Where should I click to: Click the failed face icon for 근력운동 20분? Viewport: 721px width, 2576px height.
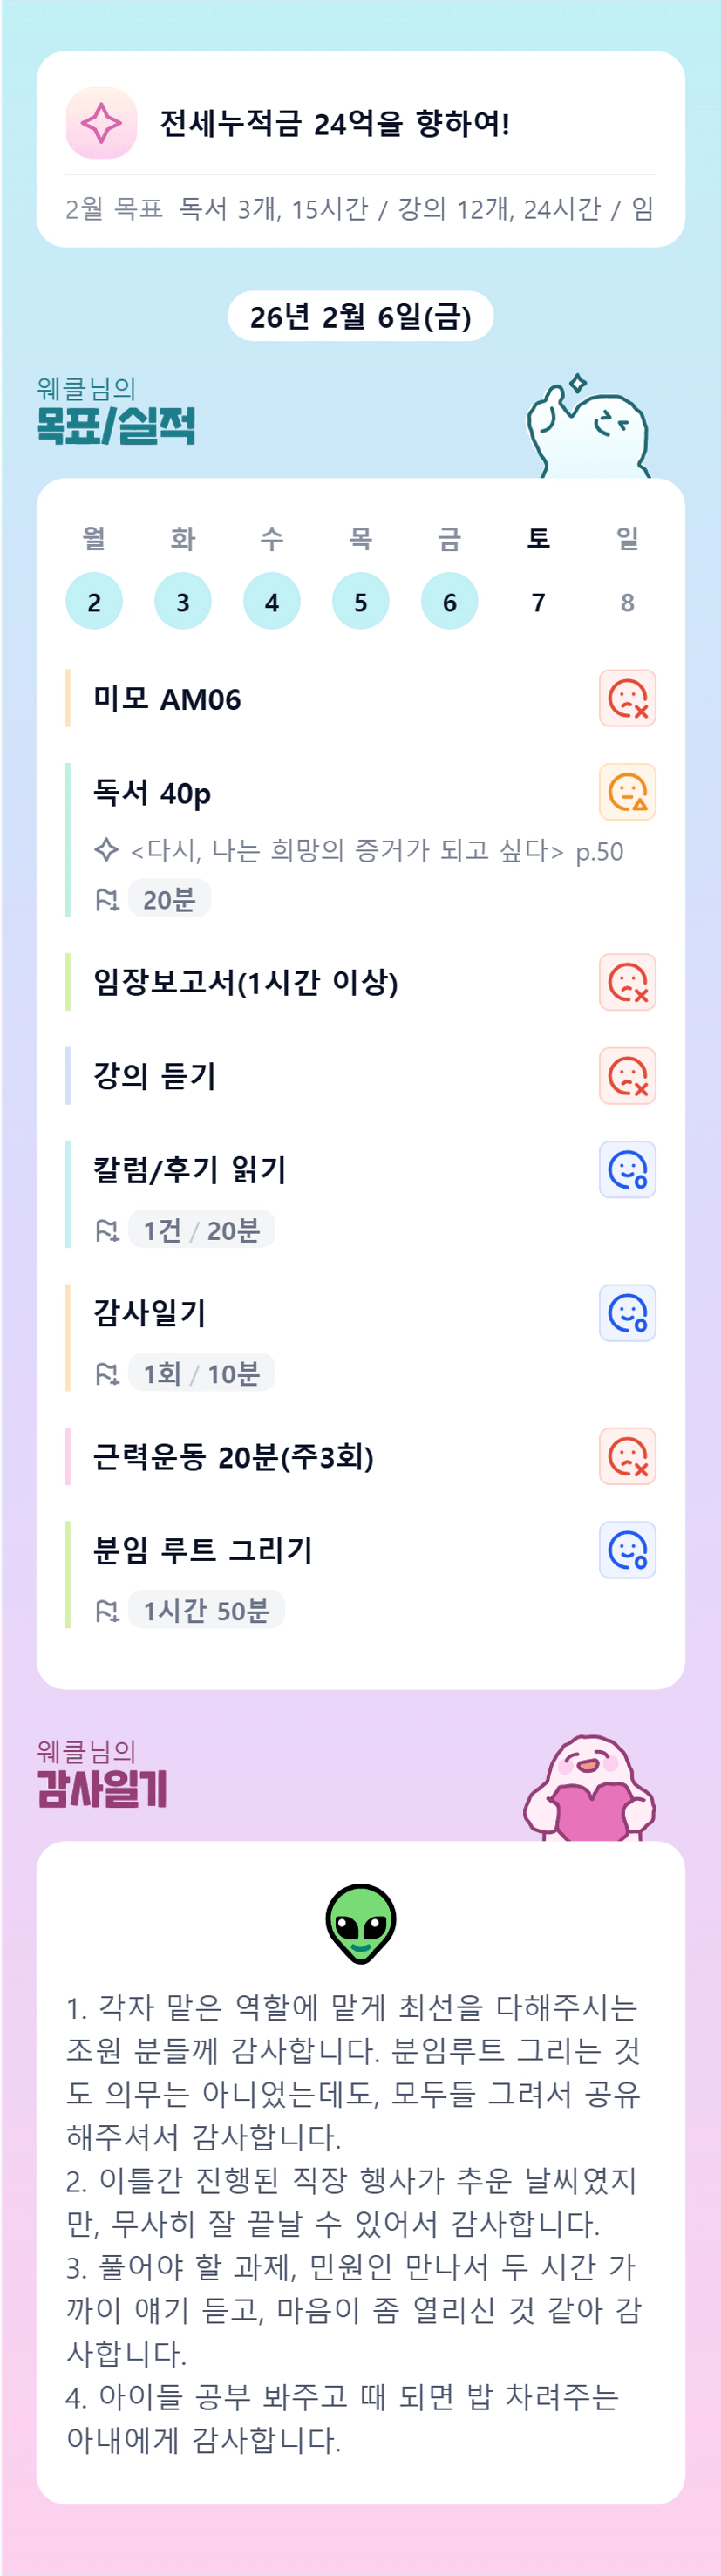pos(627,1456)
